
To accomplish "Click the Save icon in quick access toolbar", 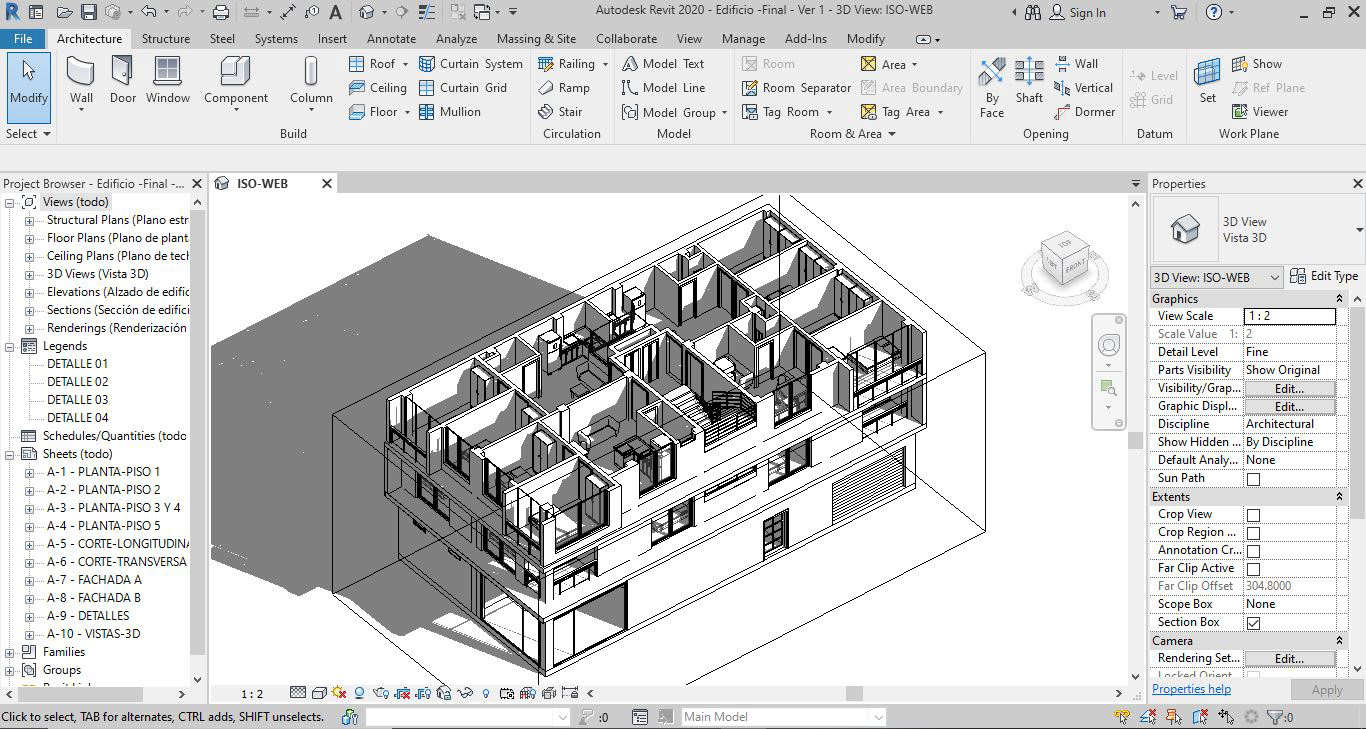I will pyautogui.click(x=88, y=13).
